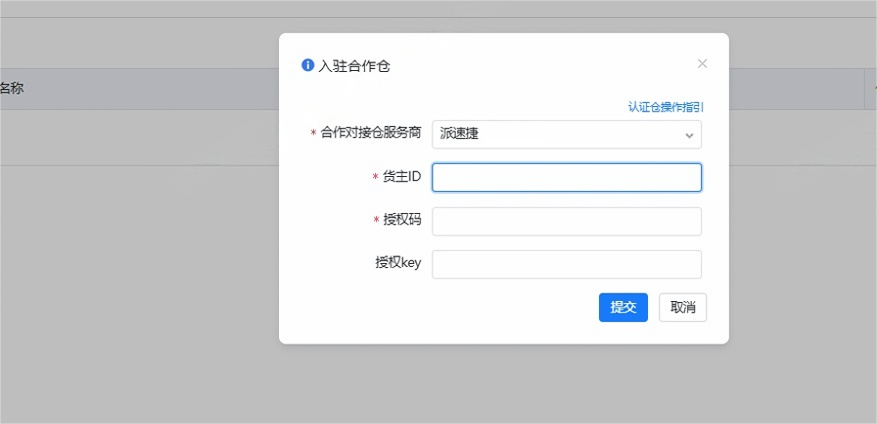The height and width of the screenshot is (424, 877).
Task: Click the red asterisk beside 合作对接仓服务商
Action: click(313, 134)
